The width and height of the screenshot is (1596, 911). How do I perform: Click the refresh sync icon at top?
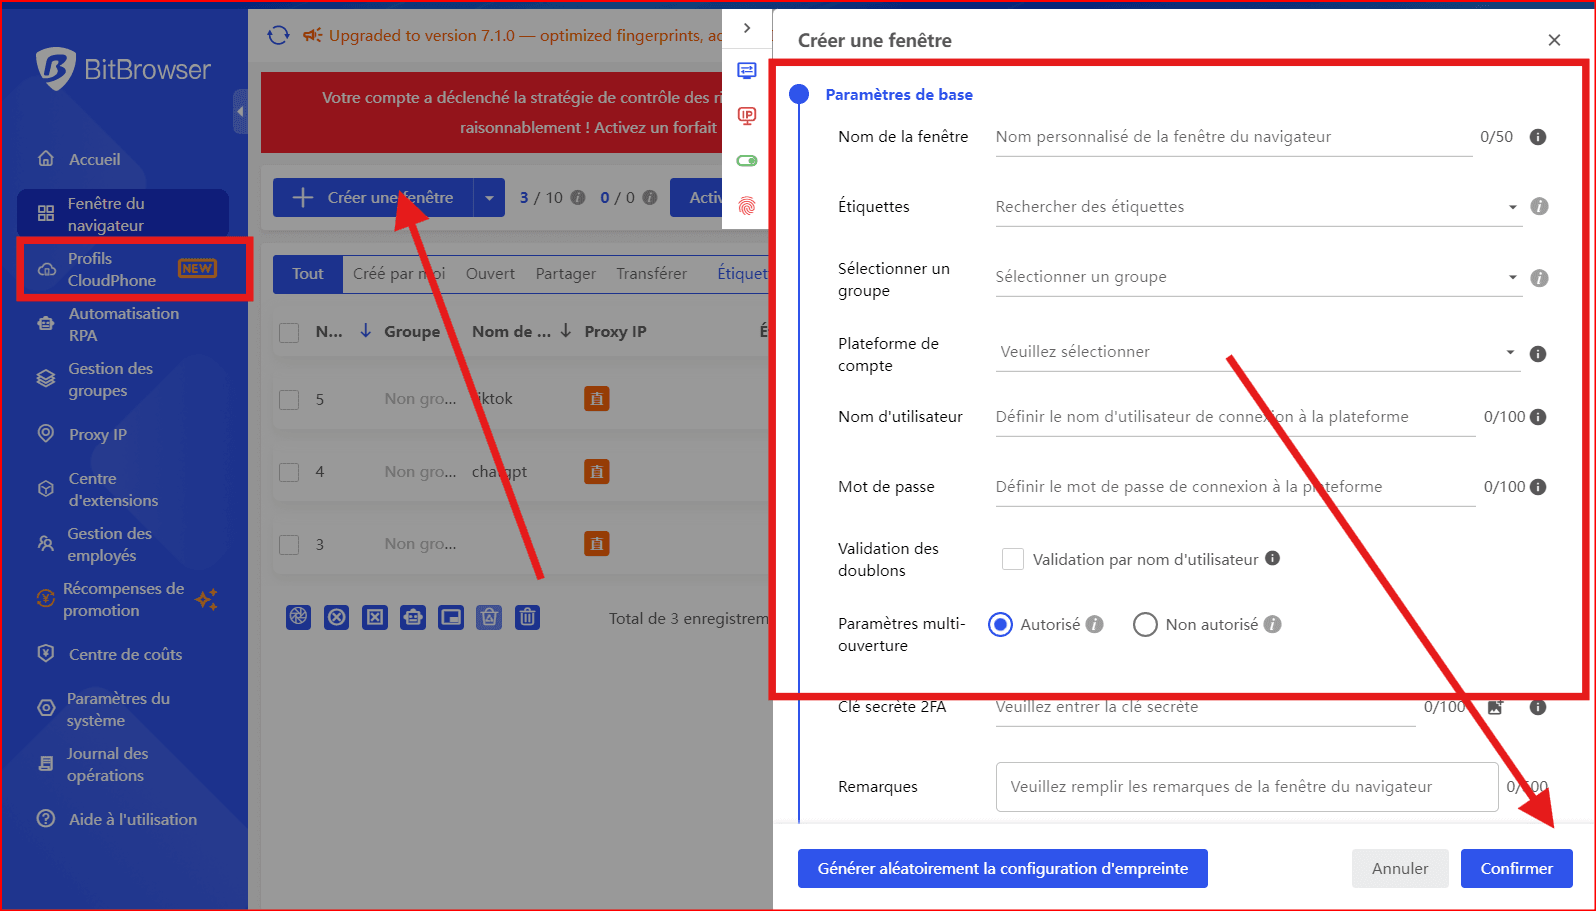(278, 36)
